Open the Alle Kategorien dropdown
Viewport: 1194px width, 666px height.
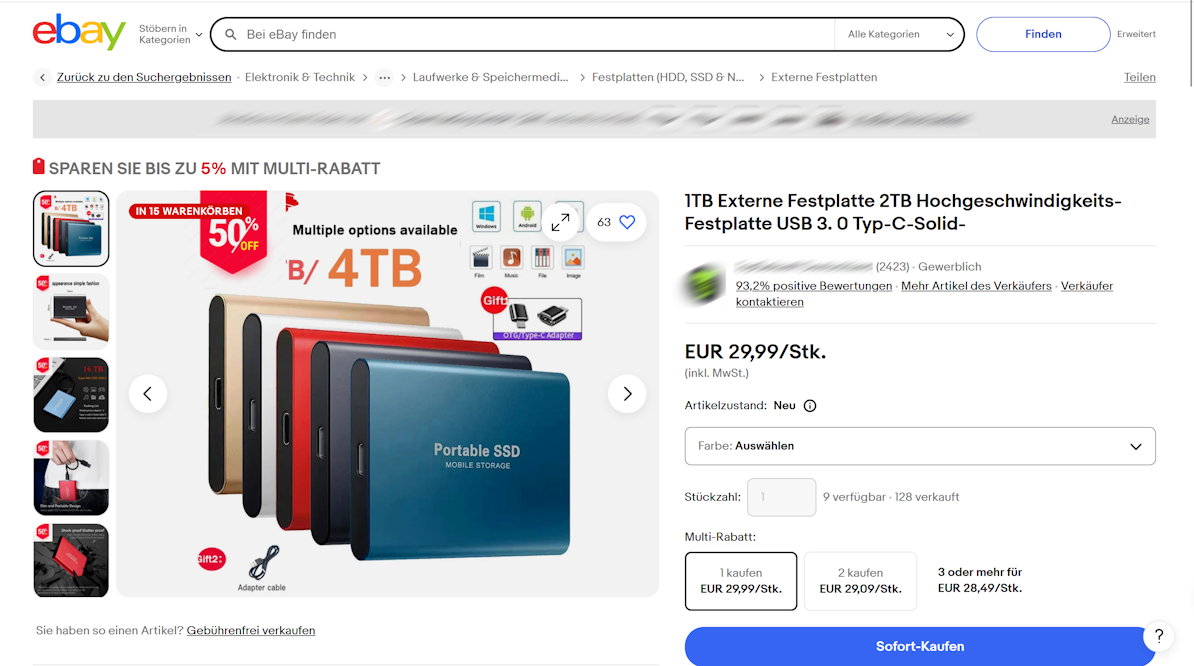[900, 34]
